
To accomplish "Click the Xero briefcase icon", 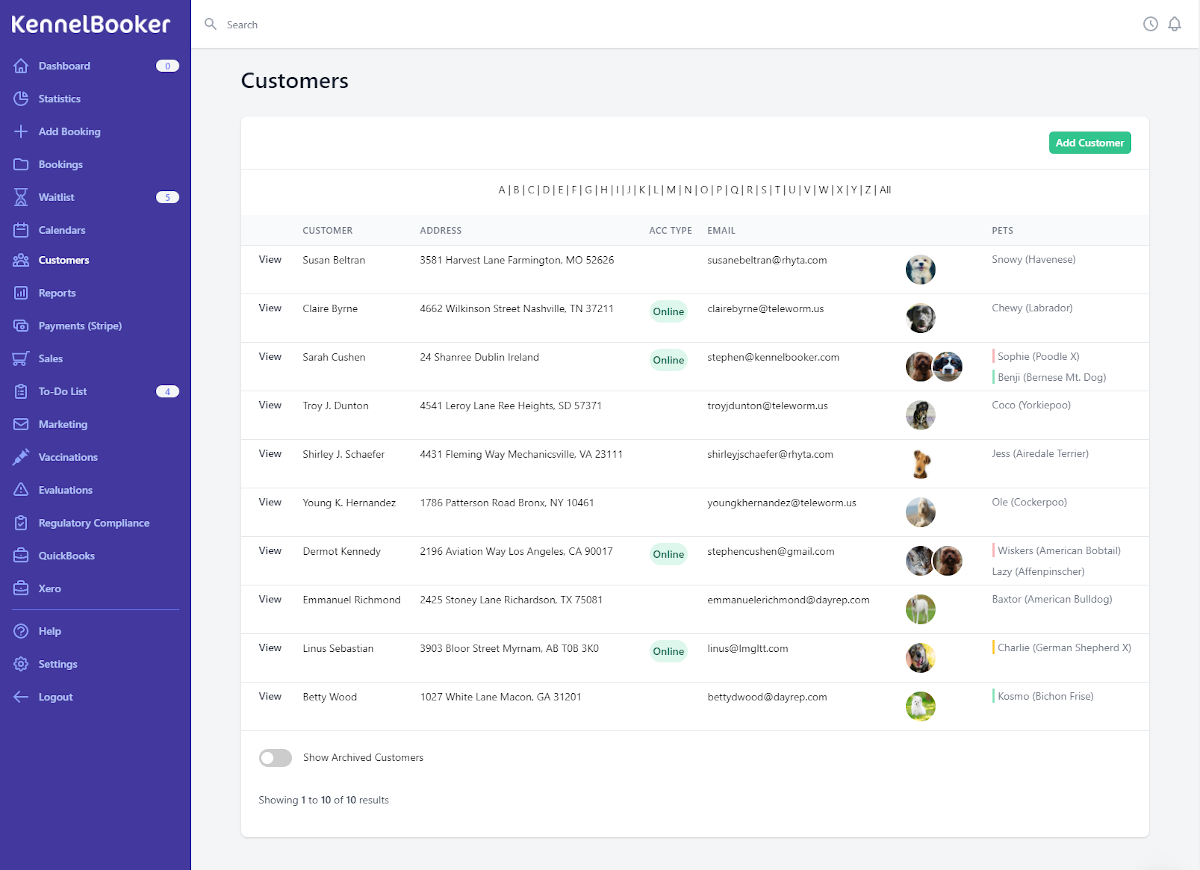I will (20, 588).
